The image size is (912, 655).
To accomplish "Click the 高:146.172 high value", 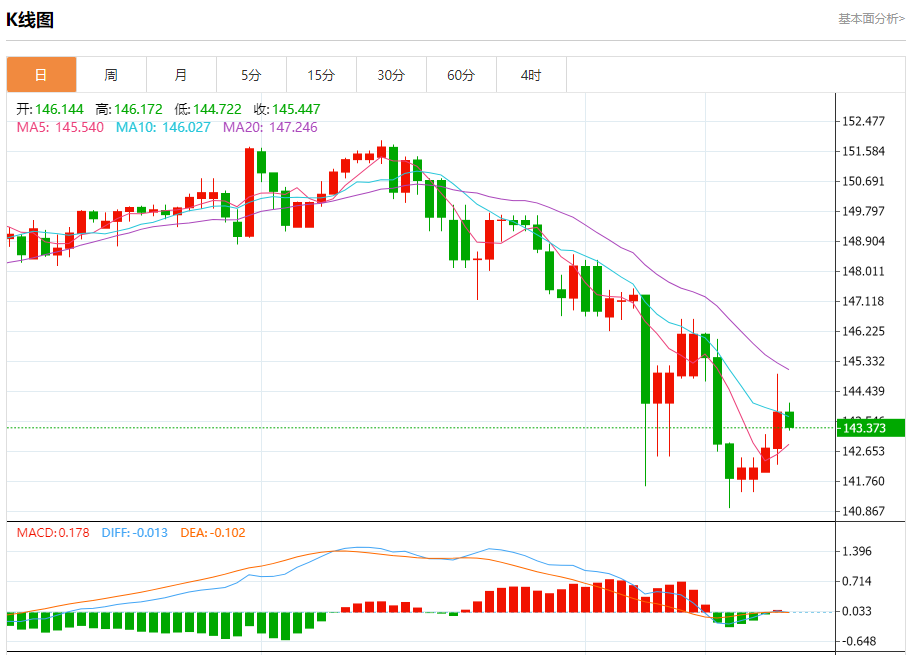I will [x=129, y=109].
